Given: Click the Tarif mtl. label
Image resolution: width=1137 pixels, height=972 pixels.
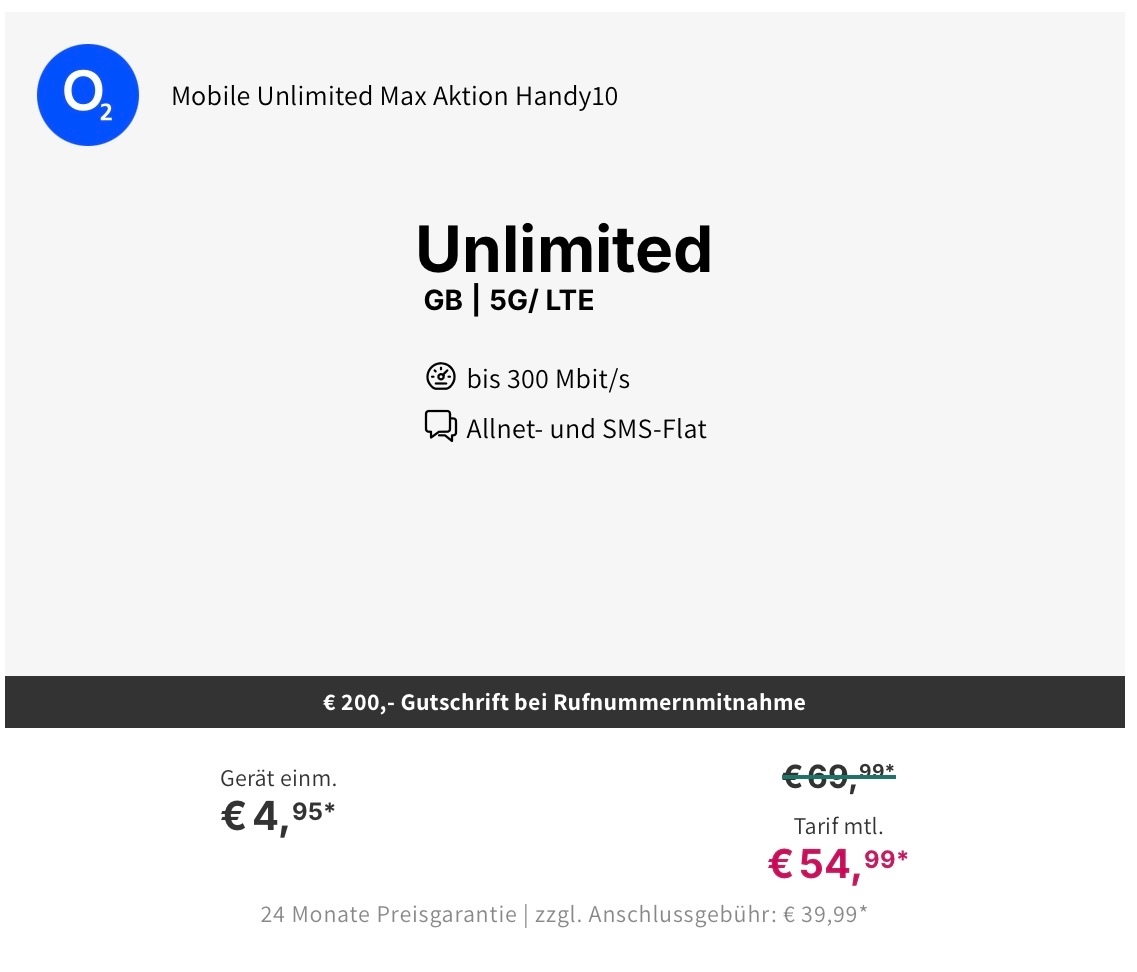Looking at the screenshot, I should (x=838, y=826).
